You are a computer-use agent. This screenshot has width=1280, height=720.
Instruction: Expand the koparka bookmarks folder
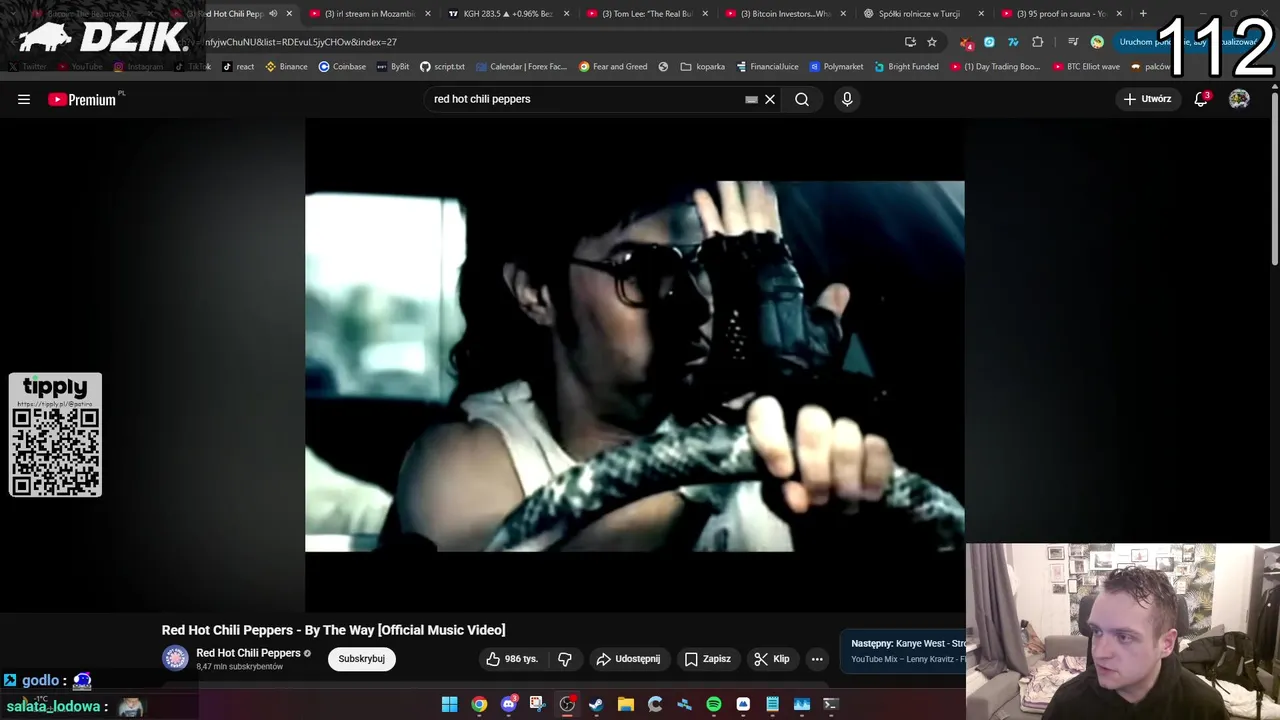coord(702,67)
